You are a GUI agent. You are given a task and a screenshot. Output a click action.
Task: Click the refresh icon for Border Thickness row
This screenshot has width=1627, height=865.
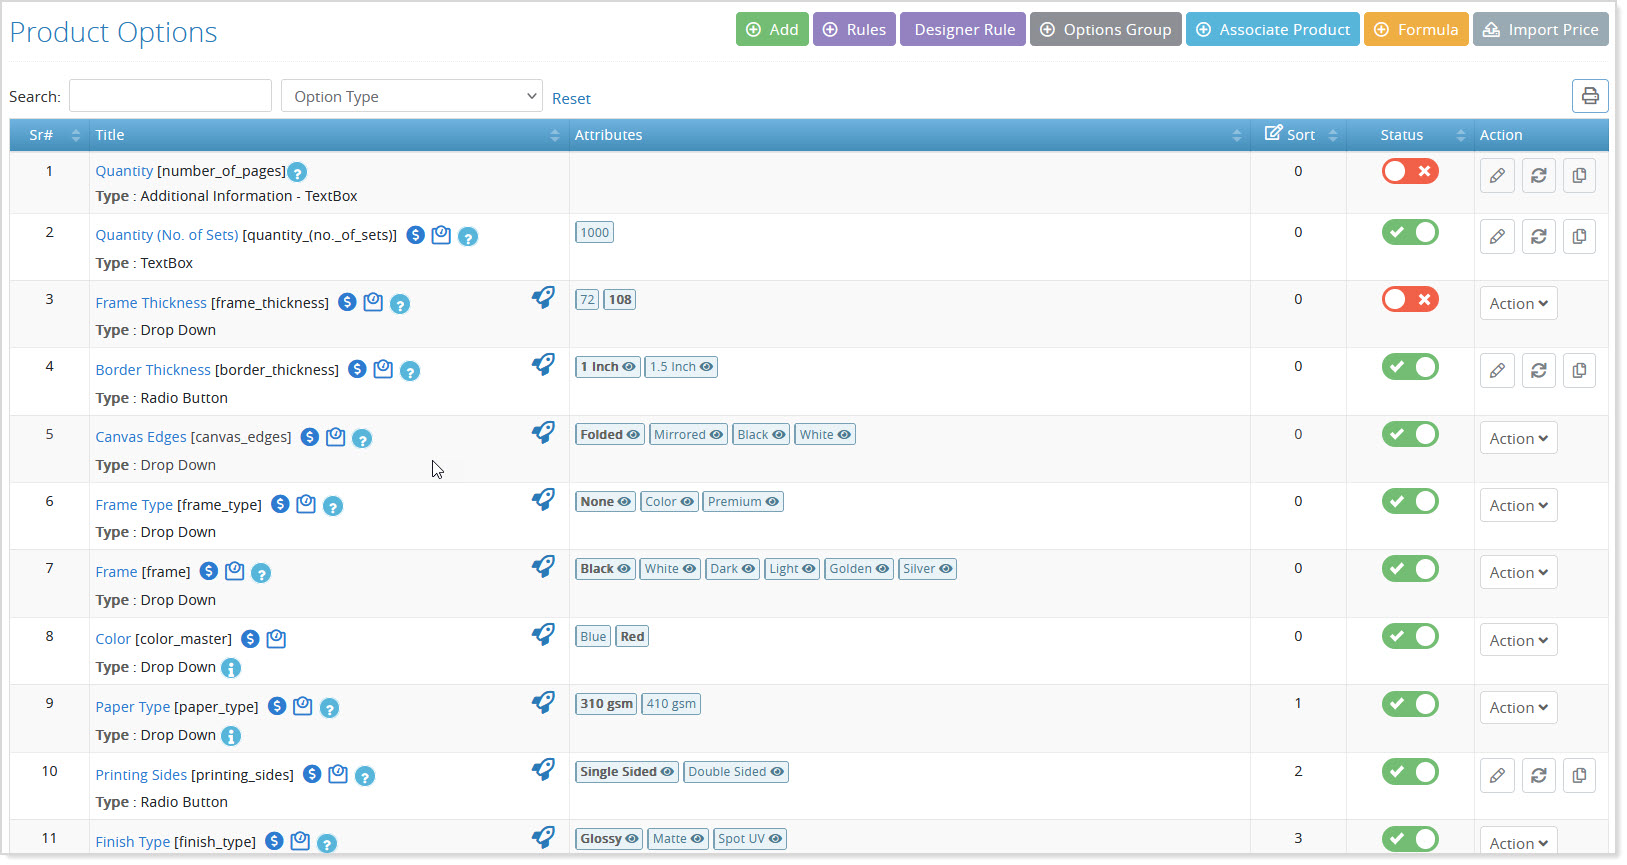(x=1538, y=371)
